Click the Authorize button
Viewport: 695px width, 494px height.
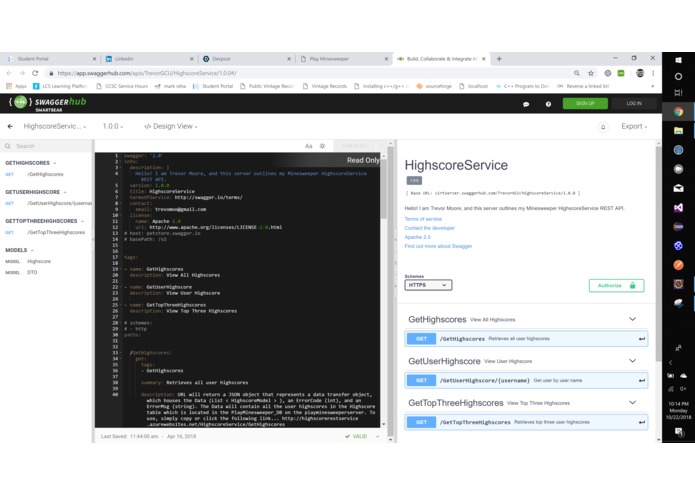click(616, 285)
